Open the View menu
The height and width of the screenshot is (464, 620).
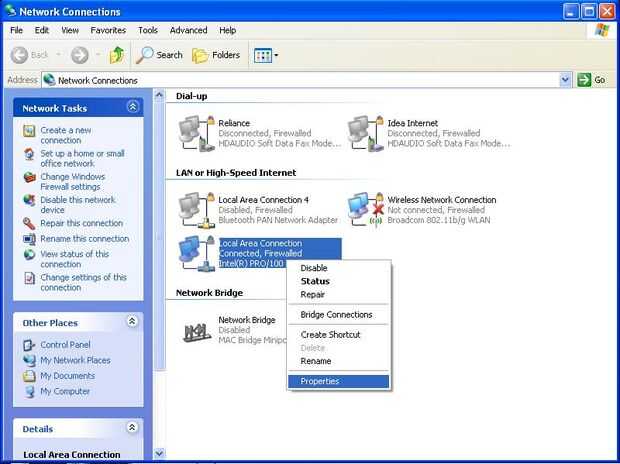tap(70, 30)
